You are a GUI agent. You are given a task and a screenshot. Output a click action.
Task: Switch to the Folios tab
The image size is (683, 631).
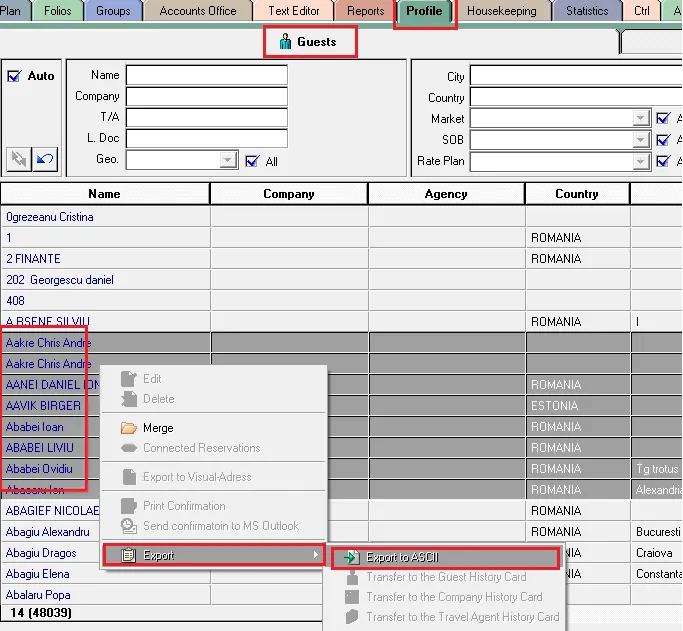(57, 10)
